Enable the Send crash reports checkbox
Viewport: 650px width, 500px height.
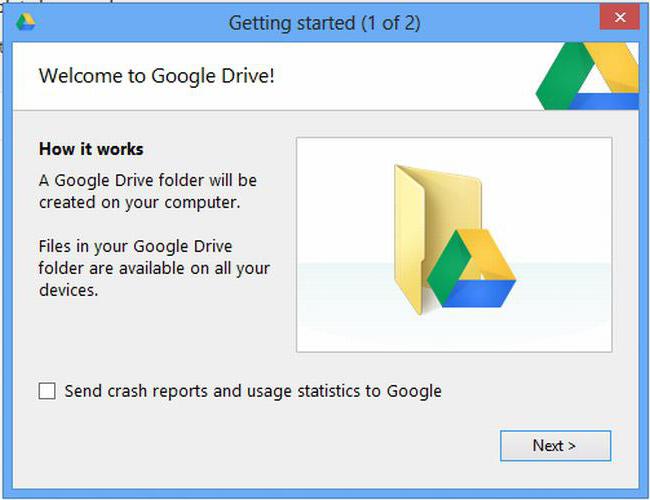pos(47,391)
